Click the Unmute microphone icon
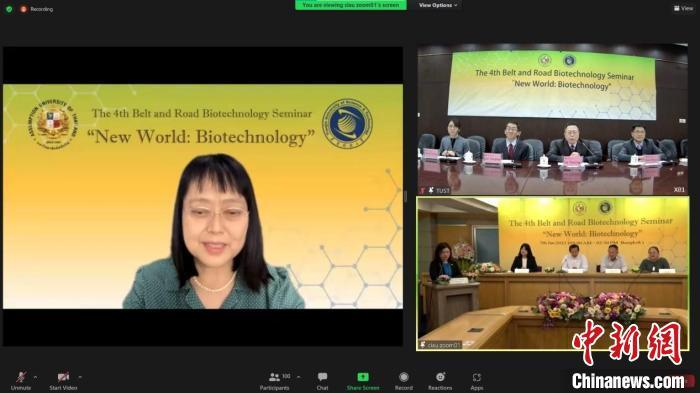Image resolution: width=700 pixels, height=393 pixels. coord(21,377)
